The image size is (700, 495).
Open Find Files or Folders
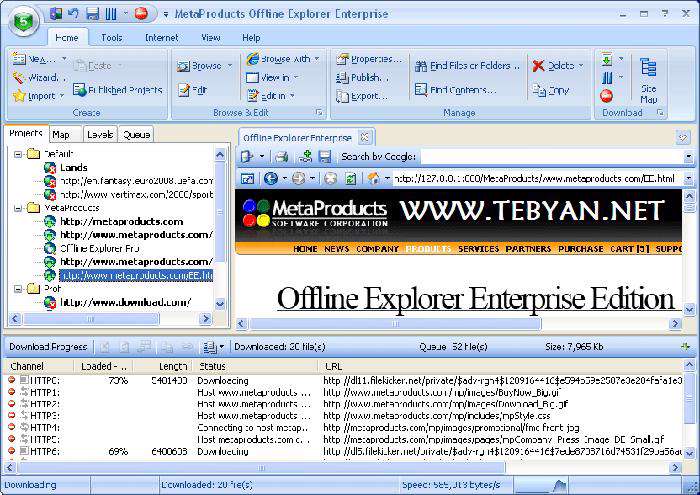(x=467, y=66)
